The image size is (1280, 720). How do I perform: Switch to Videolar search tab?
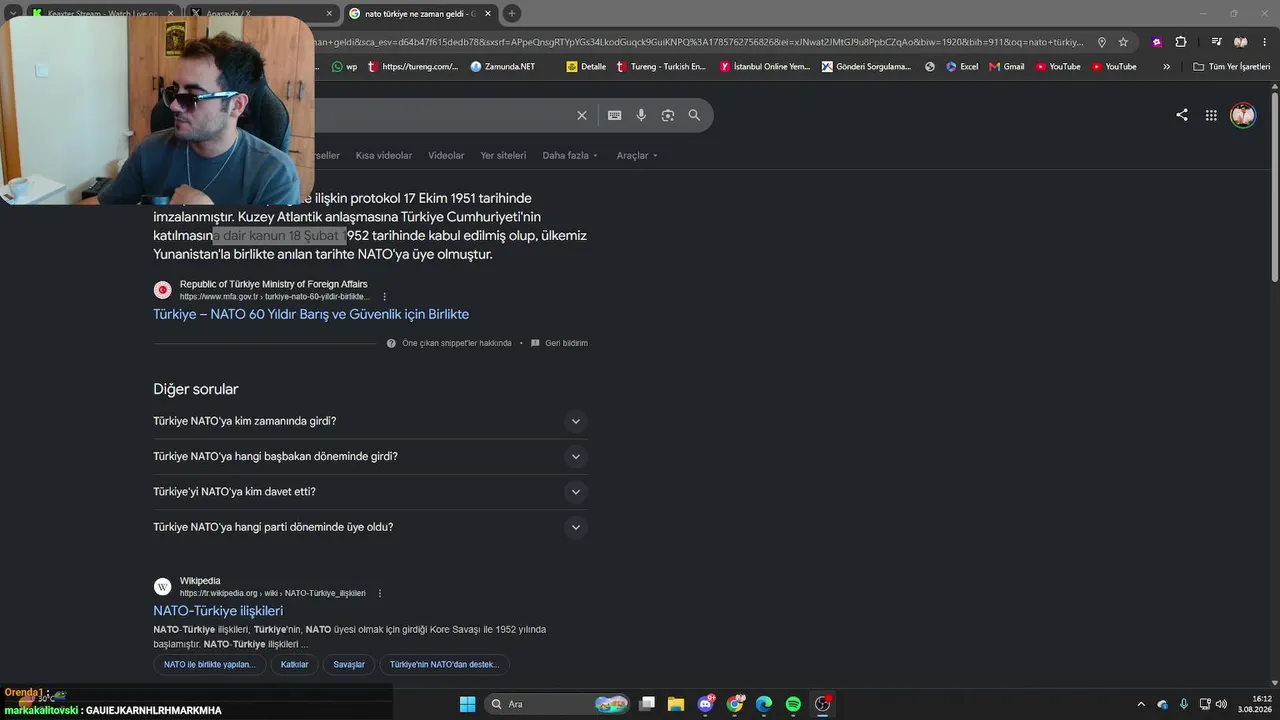click(x=446, y=155)
